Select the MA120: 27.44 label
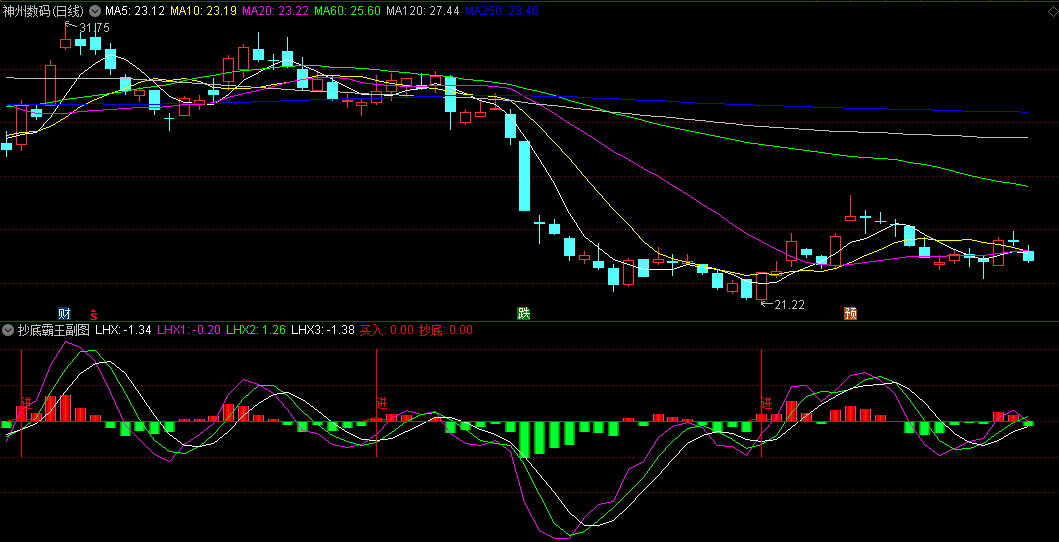 click(423, 11)
